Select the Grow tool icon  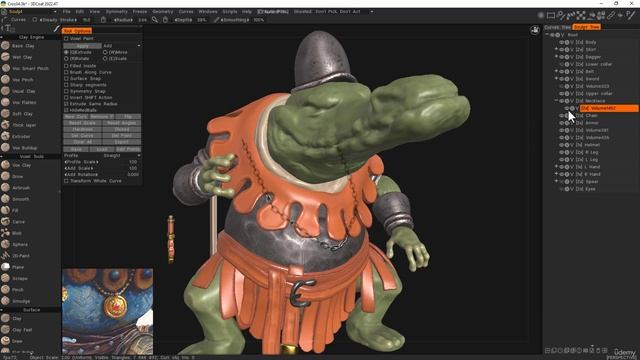pos(5,176)
